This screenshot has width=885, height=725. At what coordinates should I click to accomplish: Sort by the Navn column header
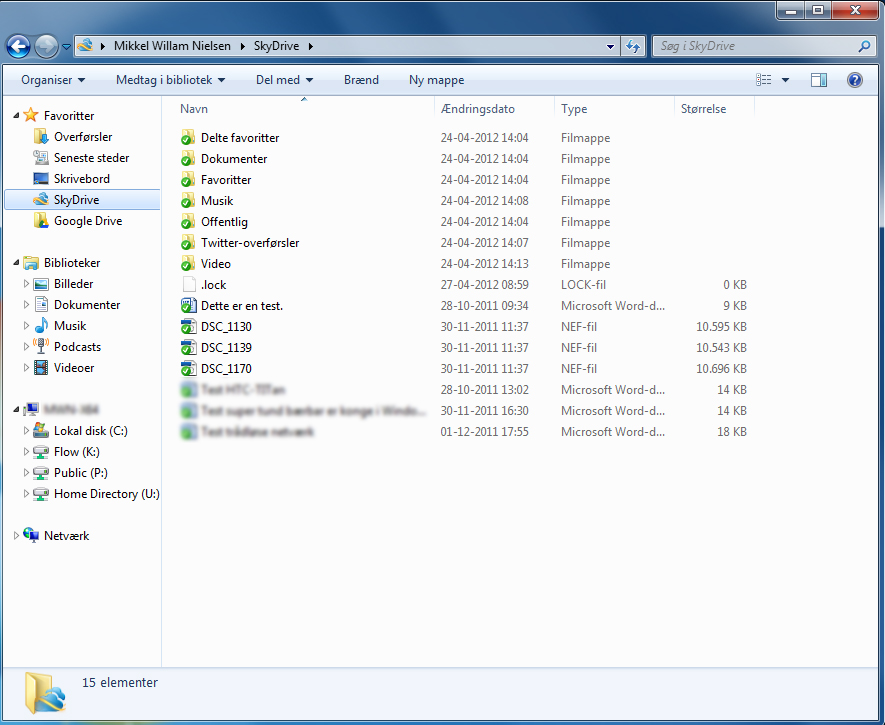[305, 109]
